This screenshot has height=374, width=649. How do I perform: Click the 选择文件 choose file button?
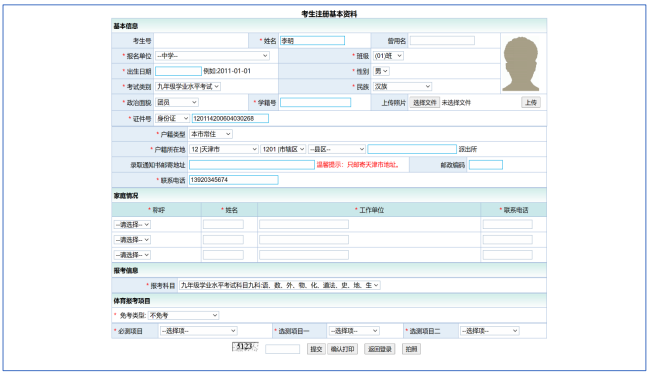coord(424,103)
